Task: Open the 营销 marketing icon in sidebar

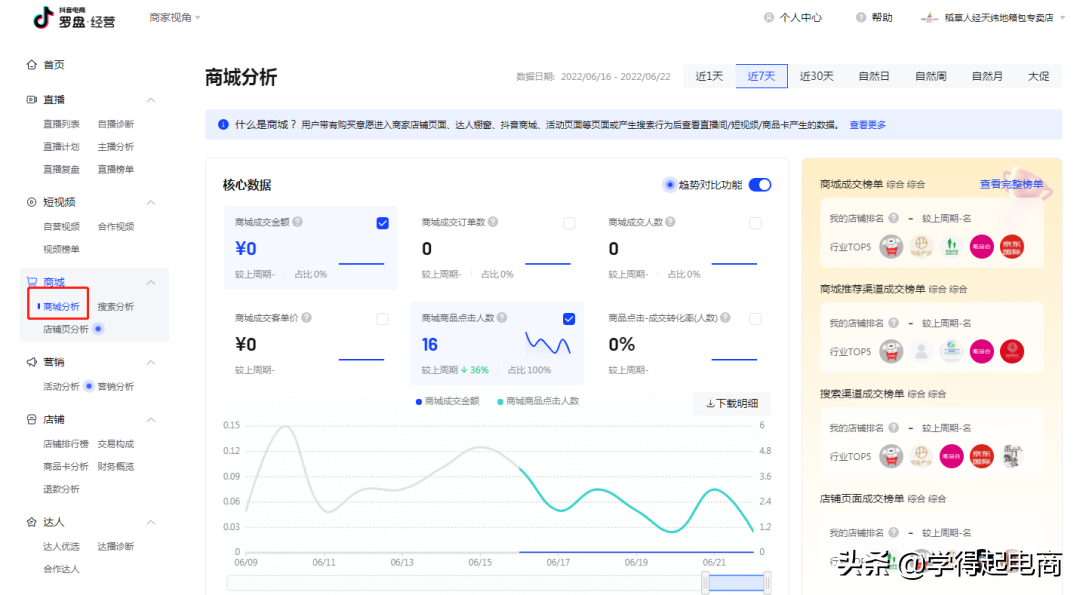Action: (x=30, y=362)
